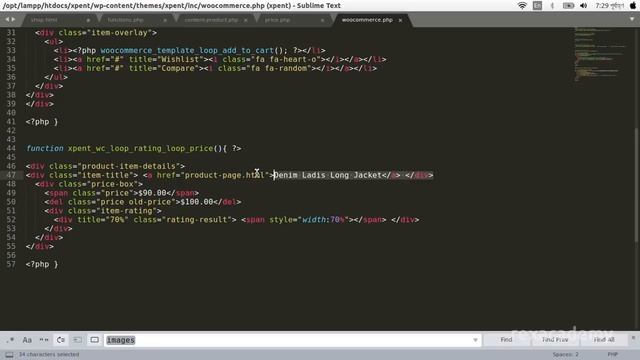
Task: Click the Find All button
Action: 604,340
